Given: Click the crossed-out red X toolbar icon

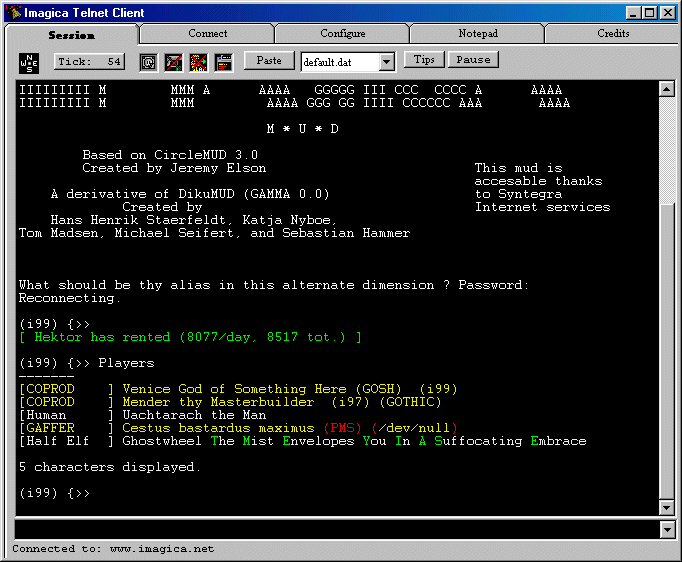Looking at the screenshot, I should click(x=173, y=62).
